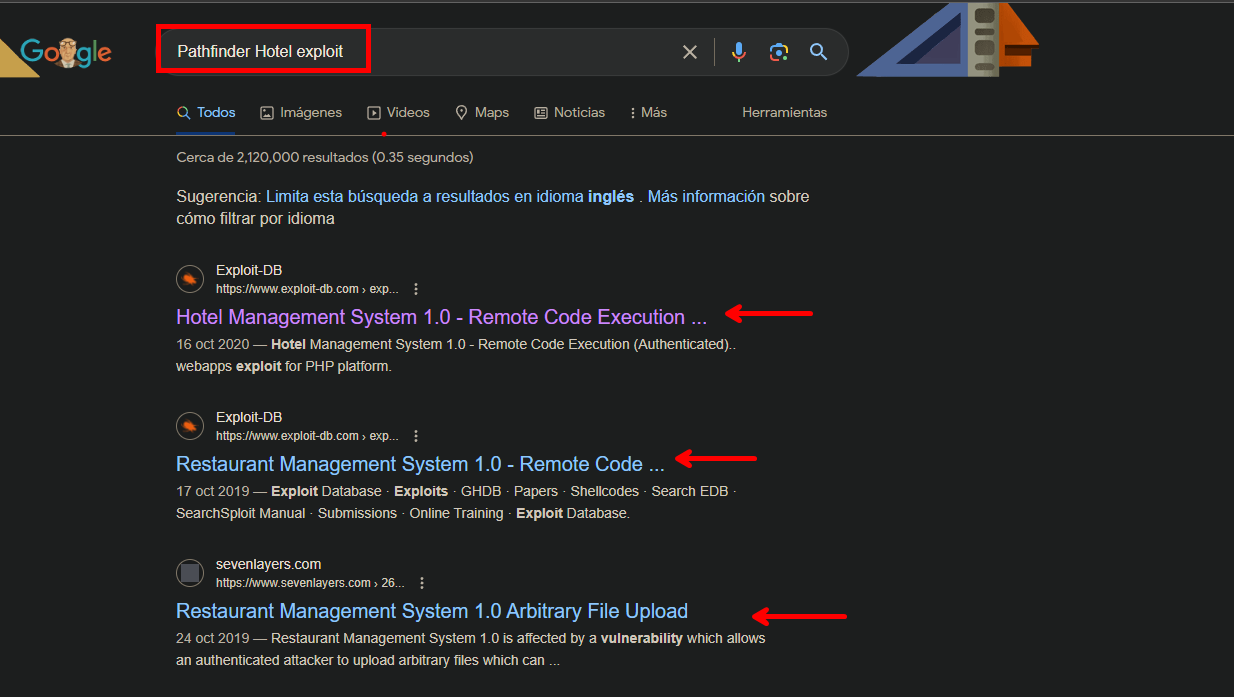Open Google Lens image search icon
Image resolution: width=1234 pixels, height=697 pixels.
coord(779,52)
